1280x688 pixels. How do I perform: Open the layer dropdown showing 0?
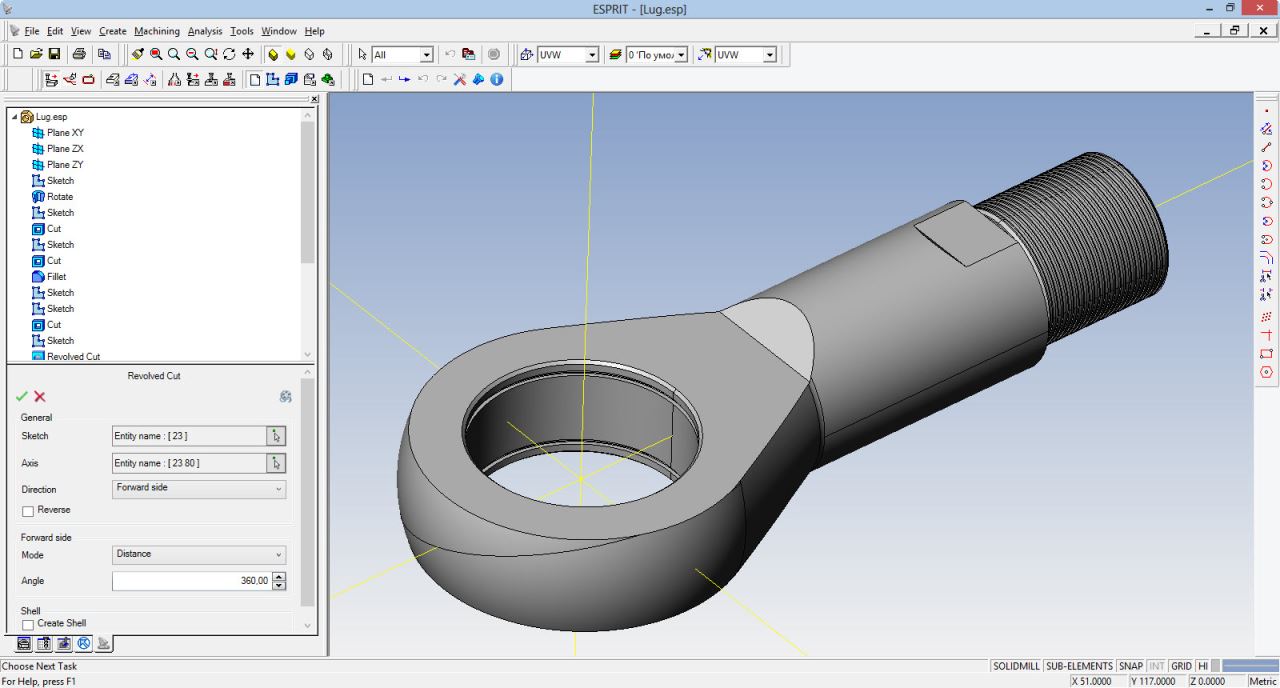[x=681, y=55]
